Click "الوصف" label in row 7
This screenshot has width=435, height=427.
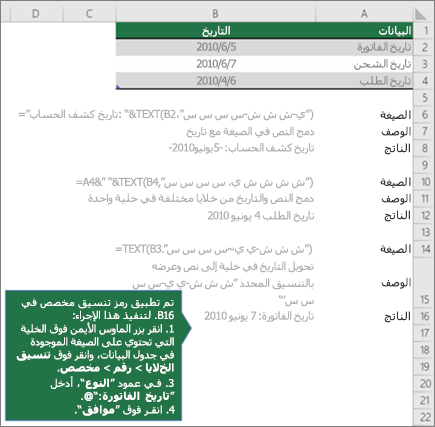pos(396,132)
